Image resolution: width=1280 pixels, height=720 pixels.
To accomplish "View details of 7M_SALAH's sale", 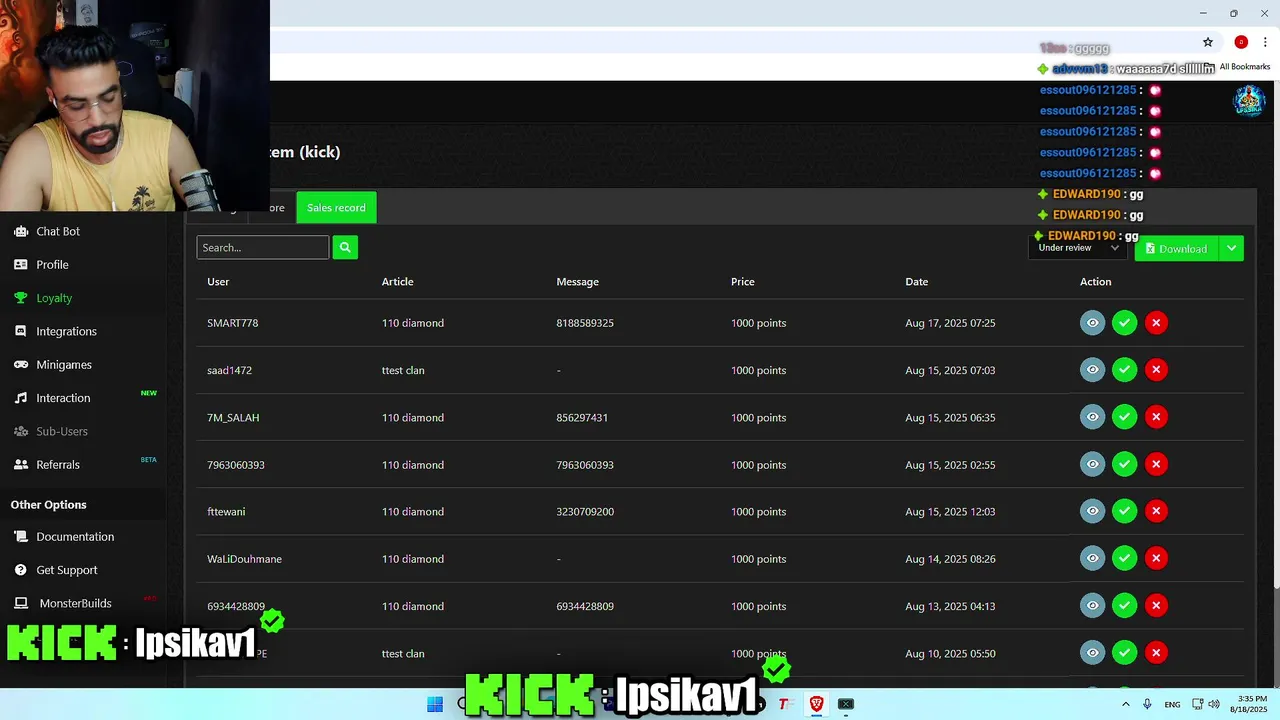I will coord(1092,417).
